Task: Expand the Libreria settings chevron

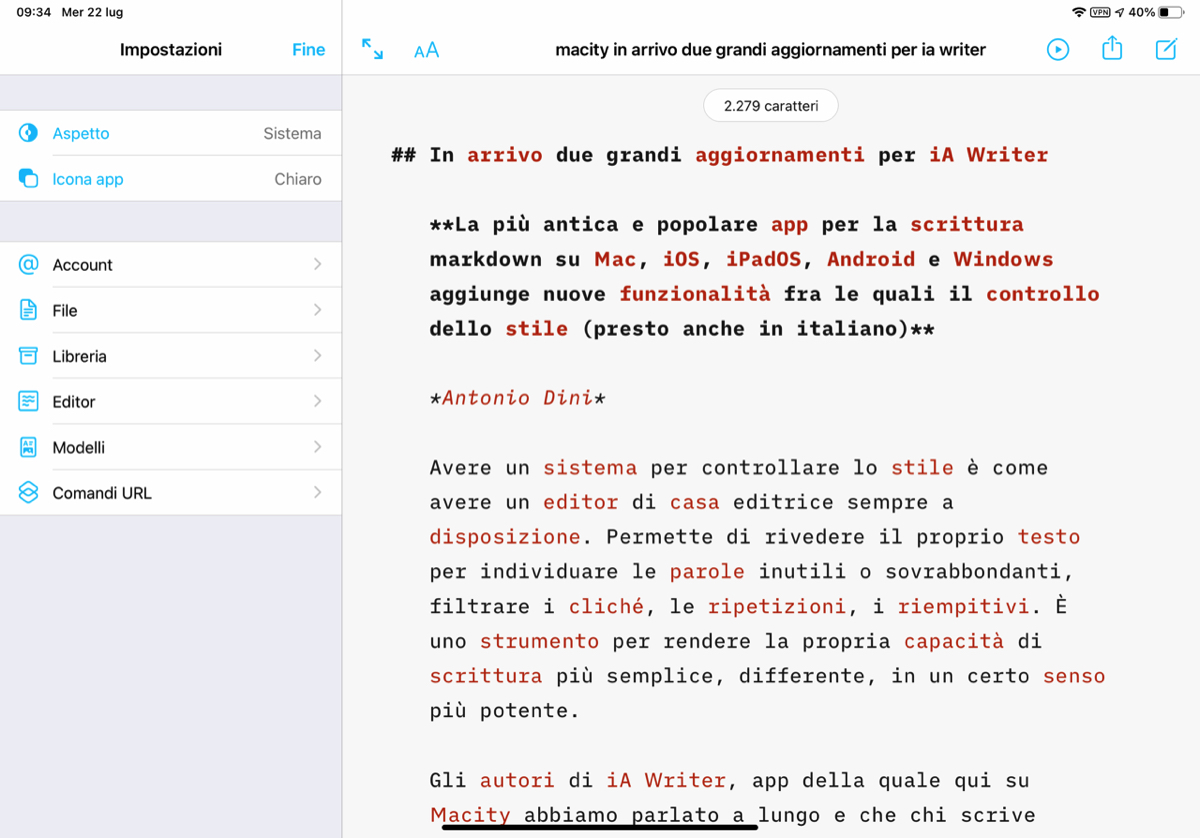Action: (x=317, y=355)
